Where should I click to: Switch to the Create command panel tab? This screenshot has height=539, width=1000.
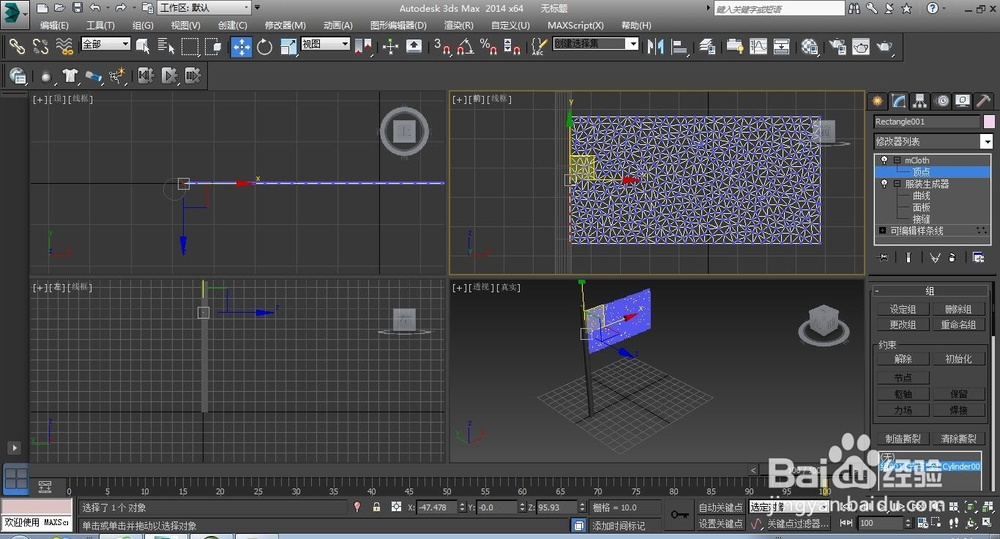(878, 101)
